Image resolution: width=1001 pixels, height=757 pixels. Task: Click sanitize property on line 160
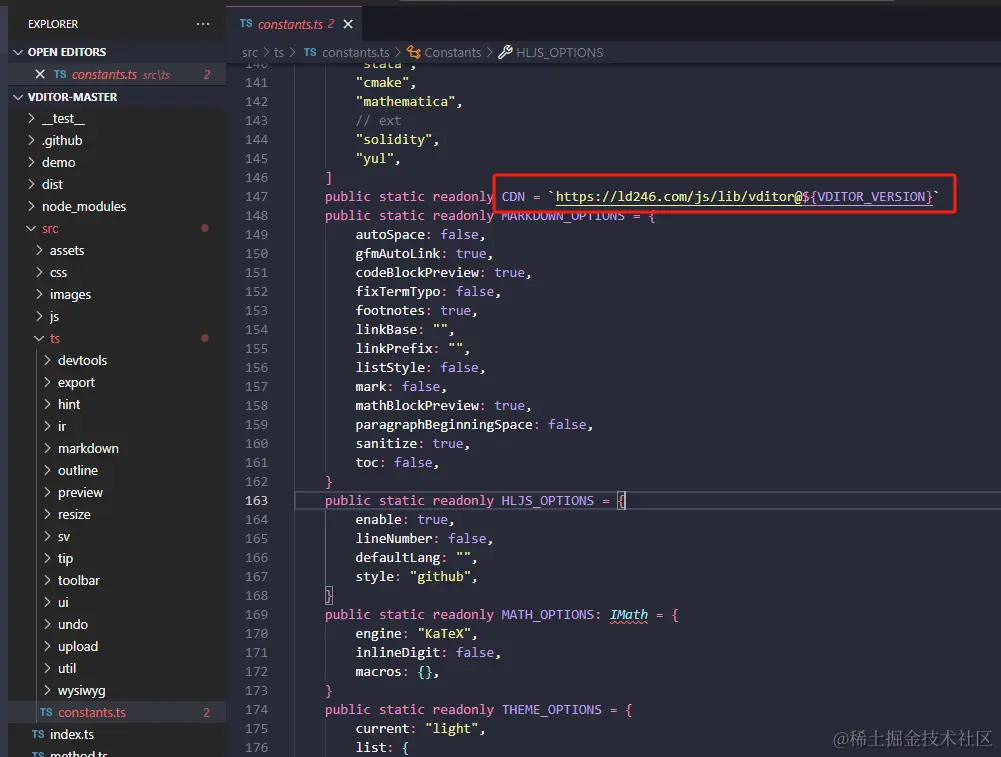[386, 444]
